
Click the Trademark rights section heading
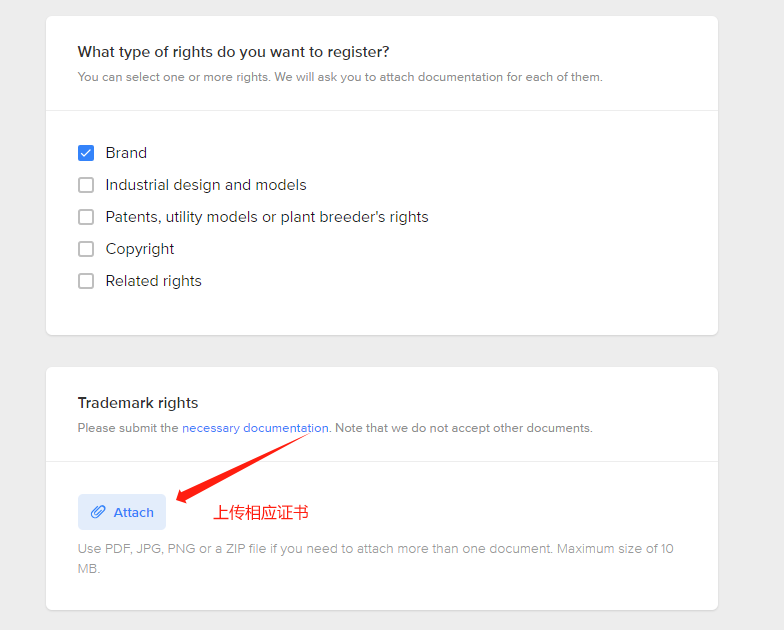point(138,403)
